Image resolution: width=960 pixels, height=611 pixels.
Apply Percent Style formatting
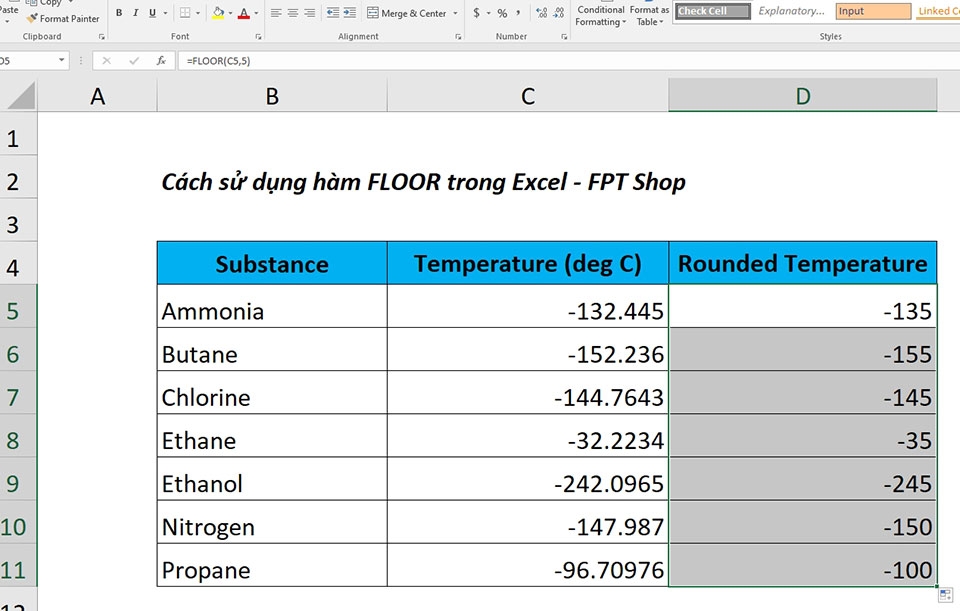click(x=500, y=13)
